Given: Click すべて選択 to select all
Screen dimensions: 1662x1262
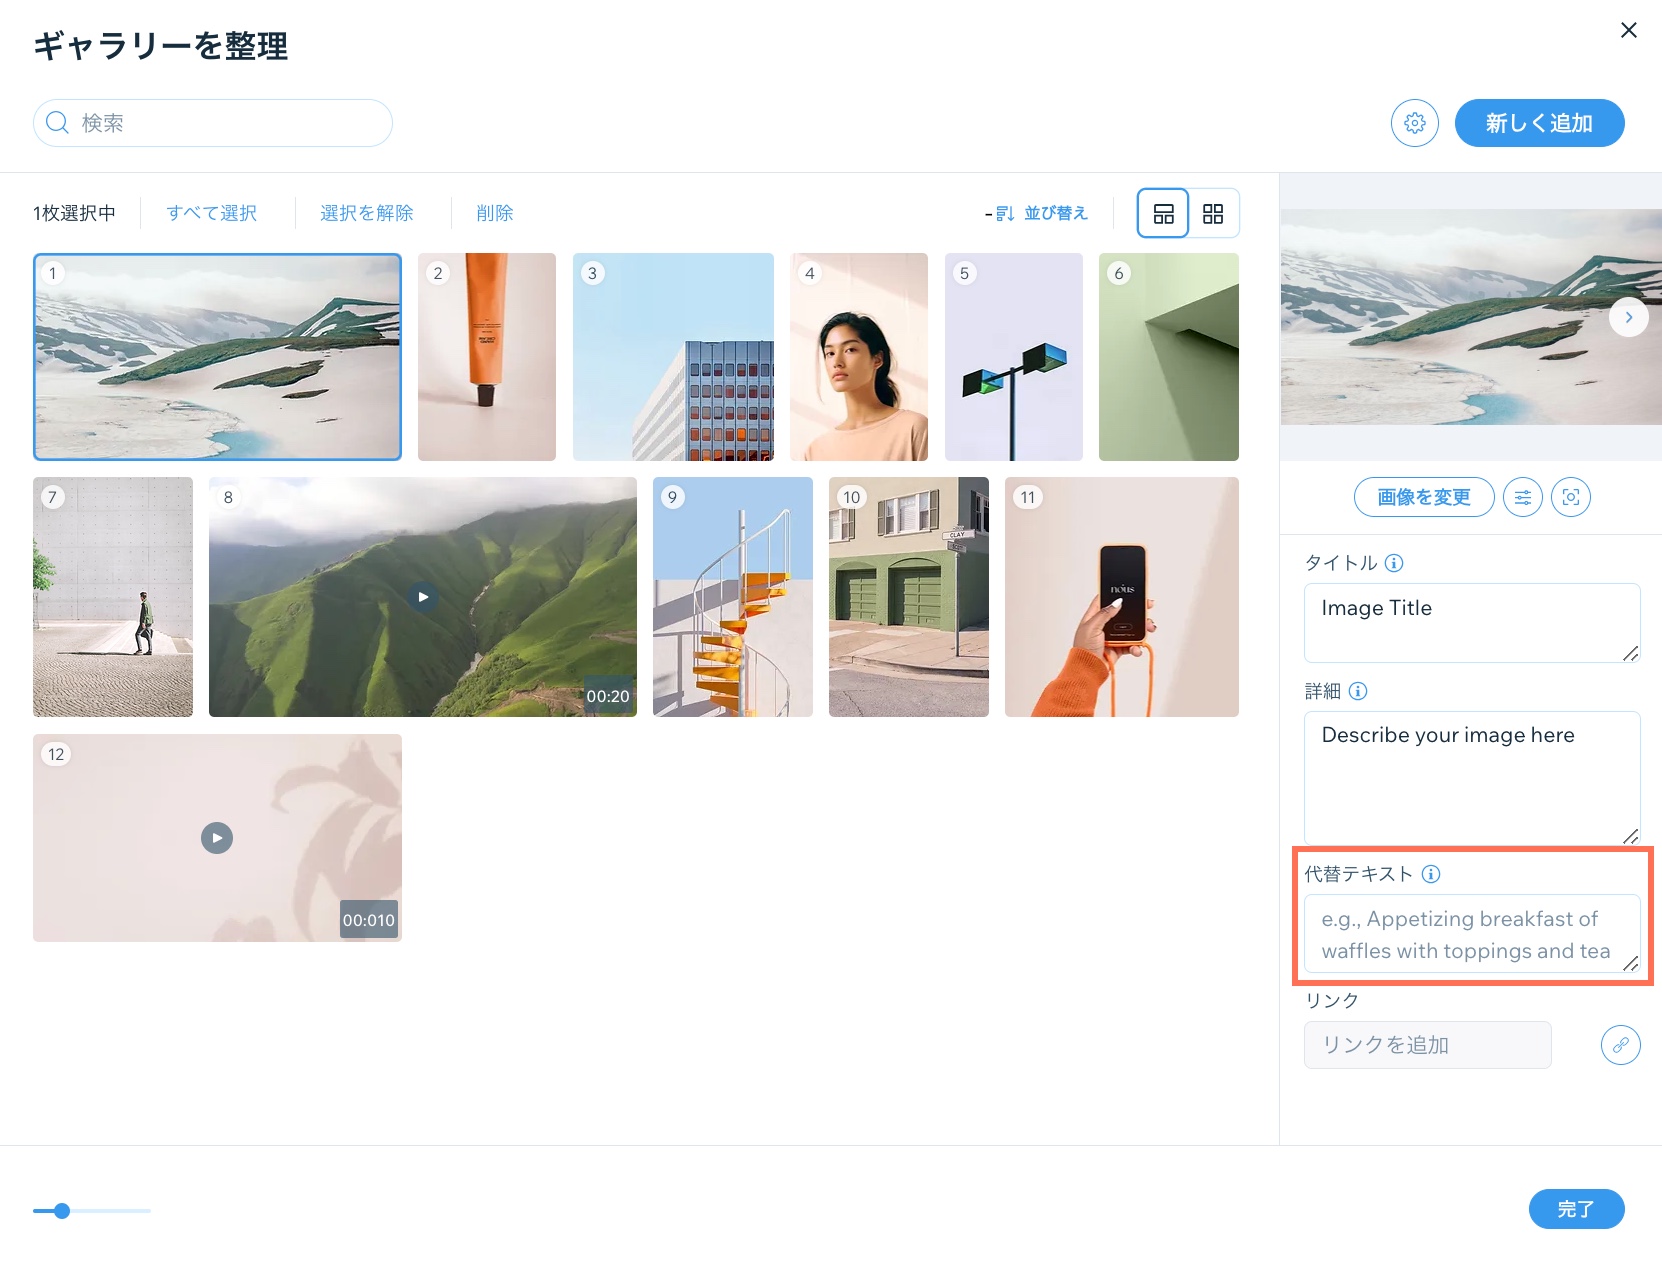Looking at the screenshot, I should coord(212,213).
